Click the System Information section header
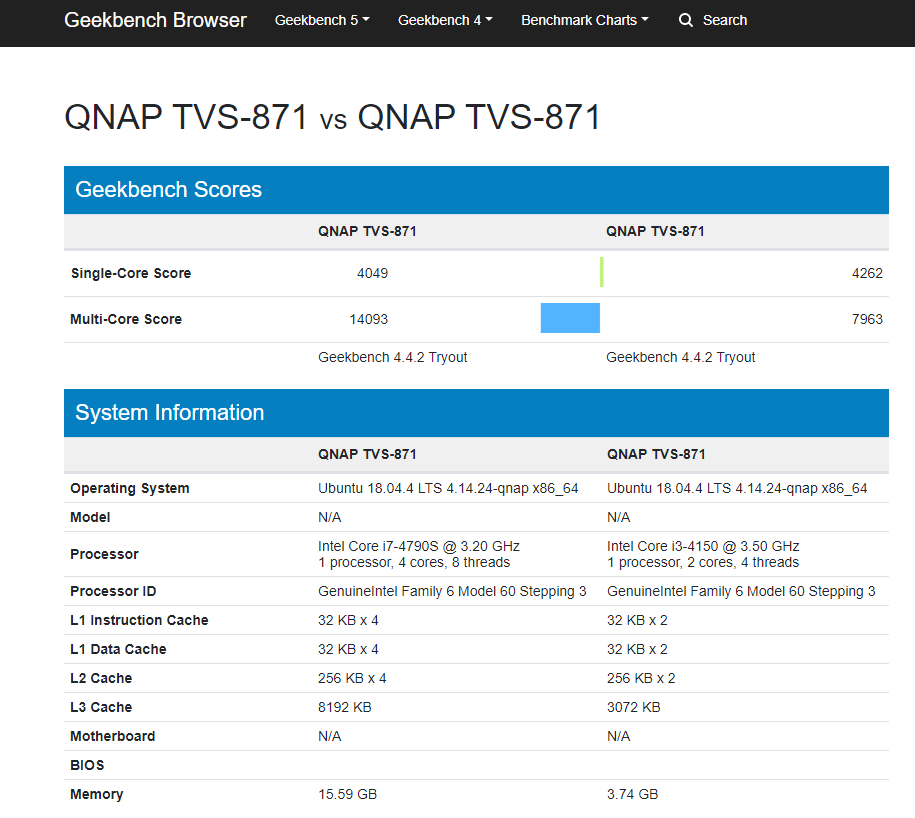 pyautogui.click(x=476, y=413)
